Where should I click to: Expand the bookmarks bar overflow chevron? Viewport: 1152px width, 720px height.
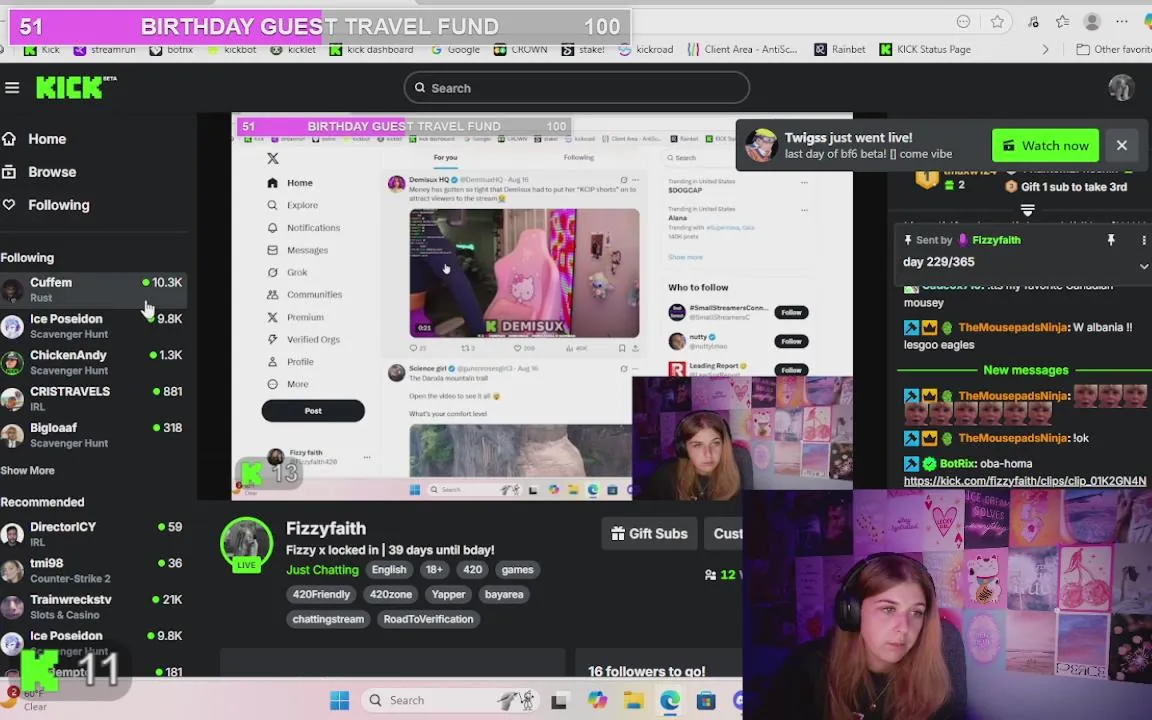1045,49
